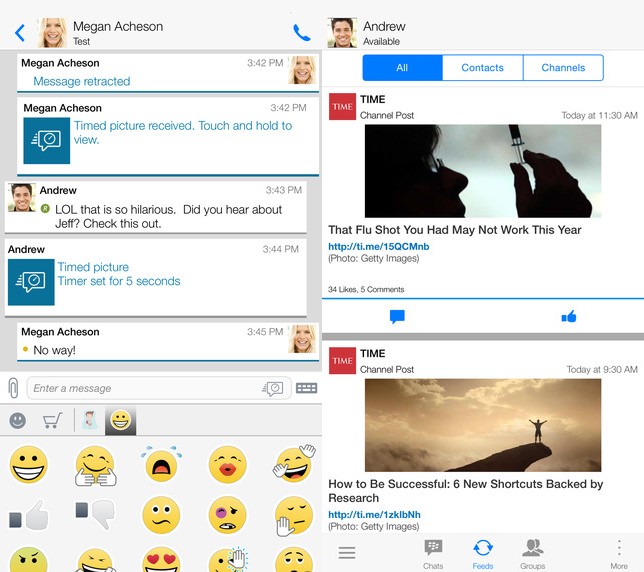Select the character sticker pack tab
This screenshot has height=572, width=644.
[x=89, y=420]
